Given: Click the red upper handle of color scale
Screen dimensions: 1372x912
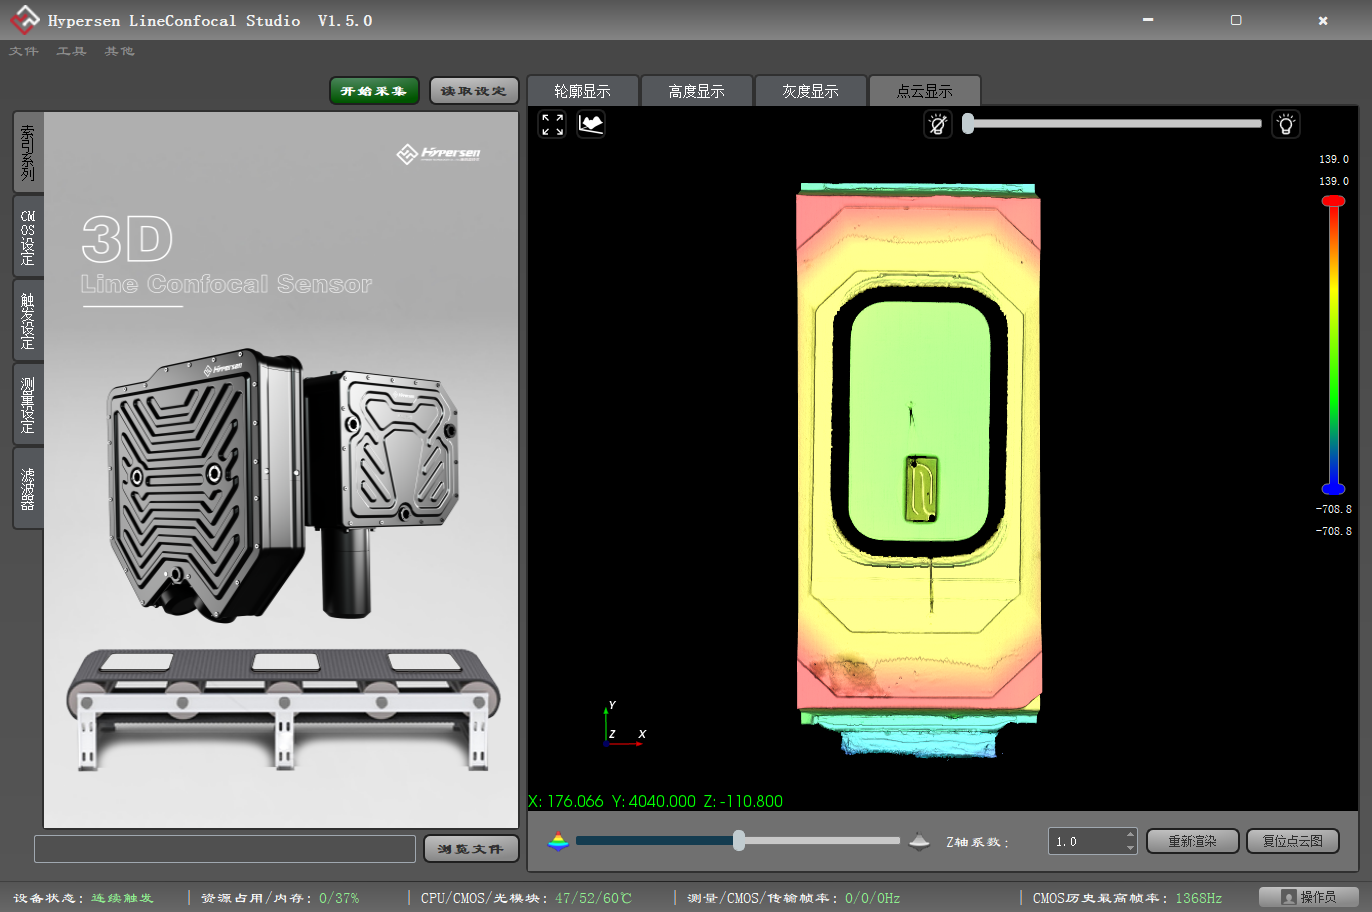Looking at the screenshot, I should (x=1333, y=201).
